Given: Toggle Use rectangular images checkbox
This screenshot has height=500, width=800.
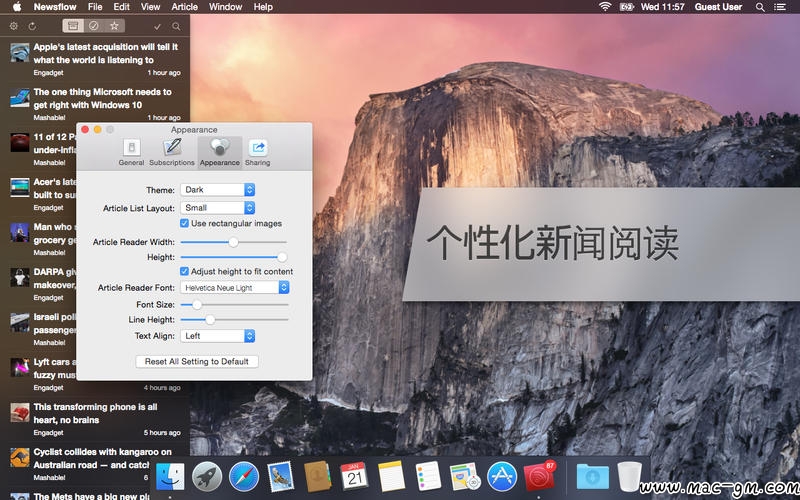Looking at the screenshot, I should pyautogui.click(x=184, y=223).
